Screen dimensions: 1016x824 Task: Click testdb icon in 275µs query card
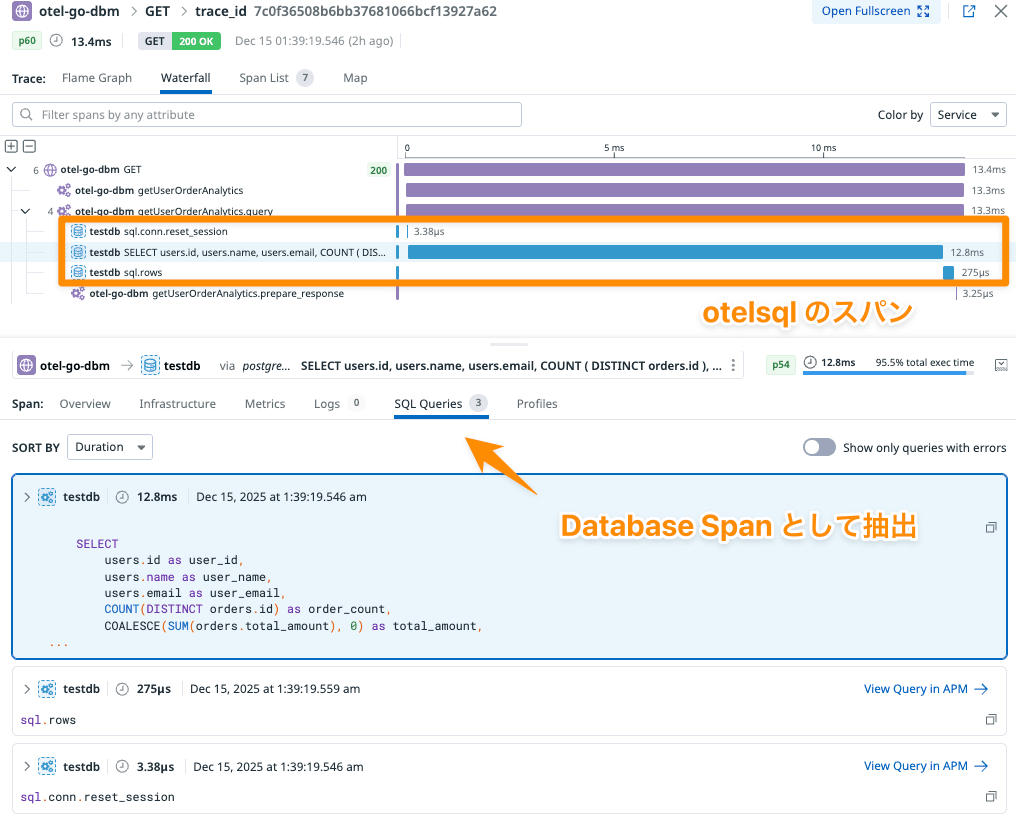(x=47, y=689)
